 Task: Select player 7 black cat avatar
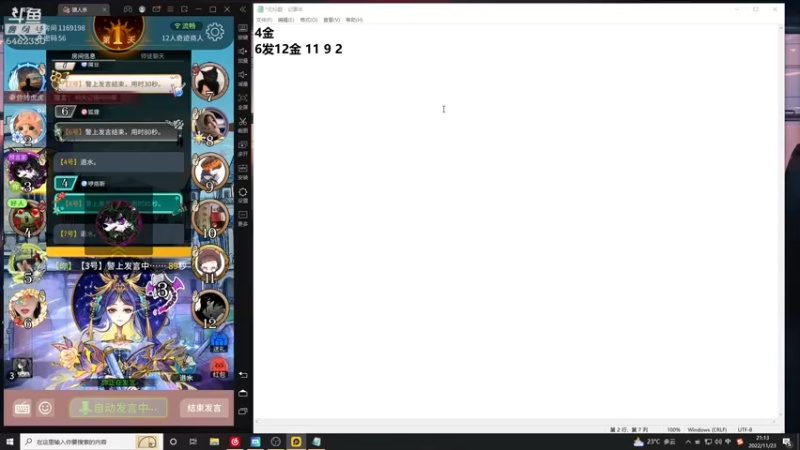pos(210,81)
